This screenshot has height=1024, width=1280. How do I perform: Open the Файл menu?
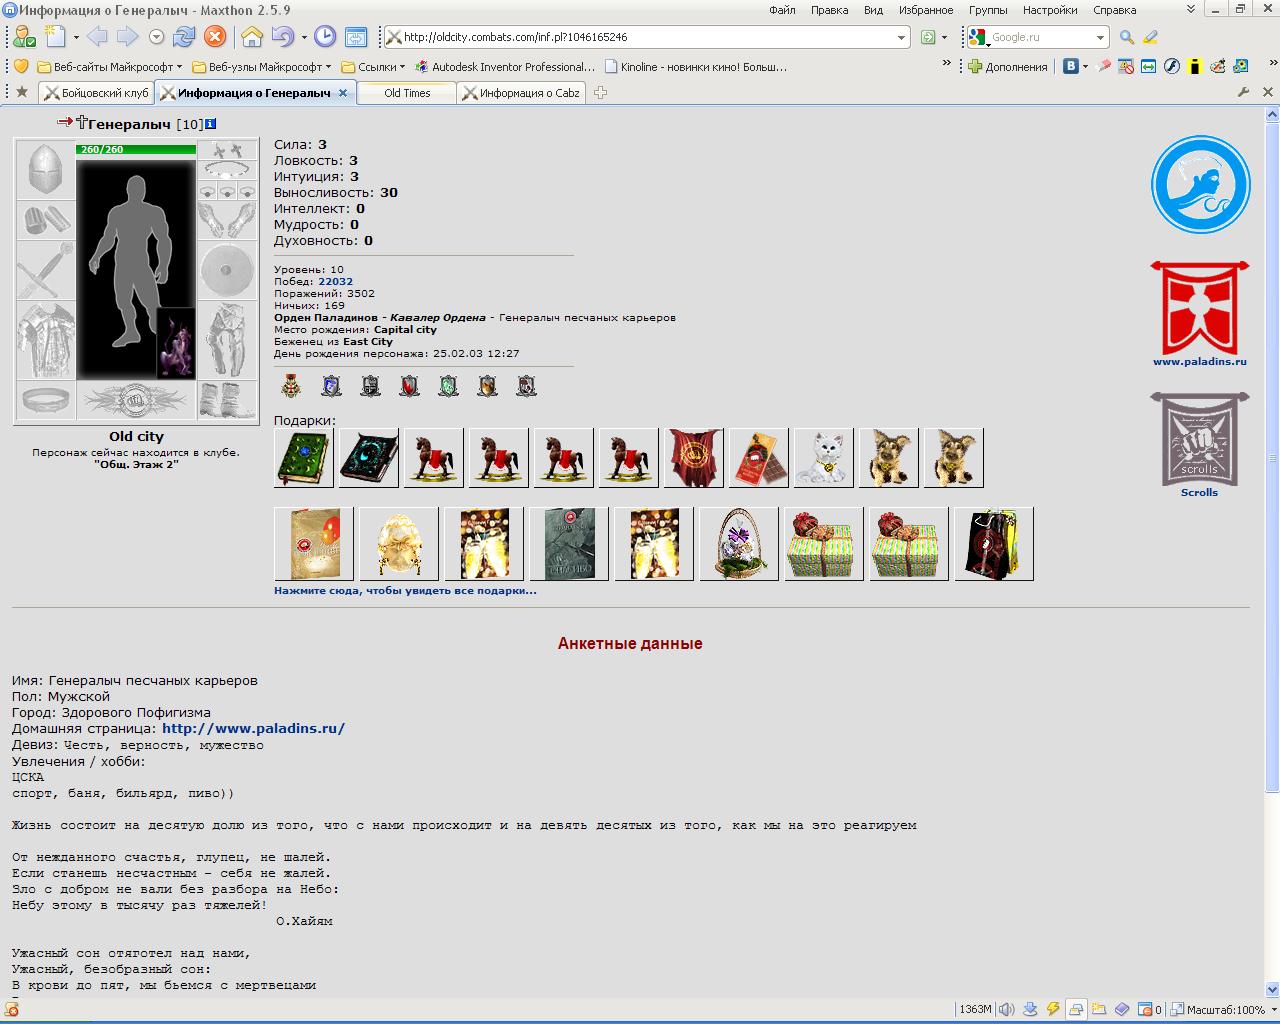coord(782,10)
